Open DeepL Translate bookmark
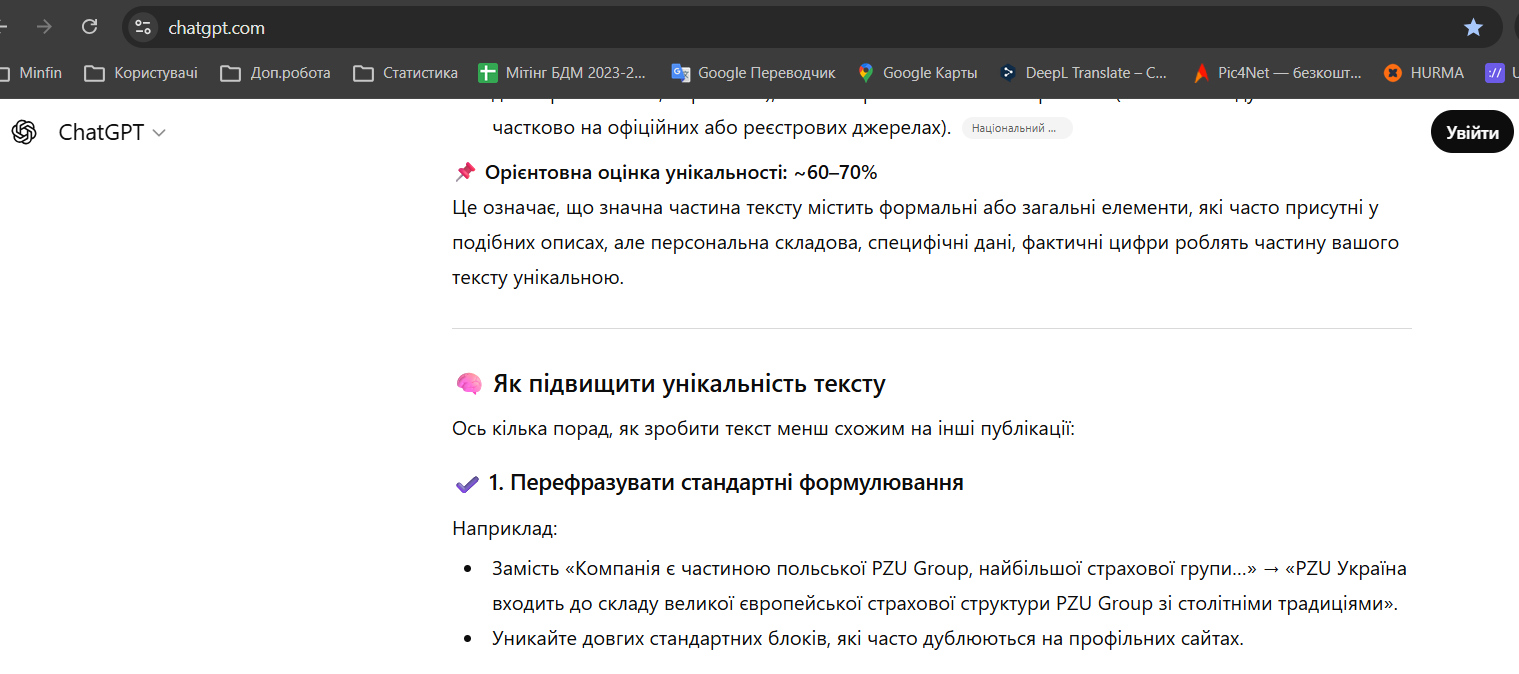The width and height of the screenshot is (1519, 674). [1083, 72]
